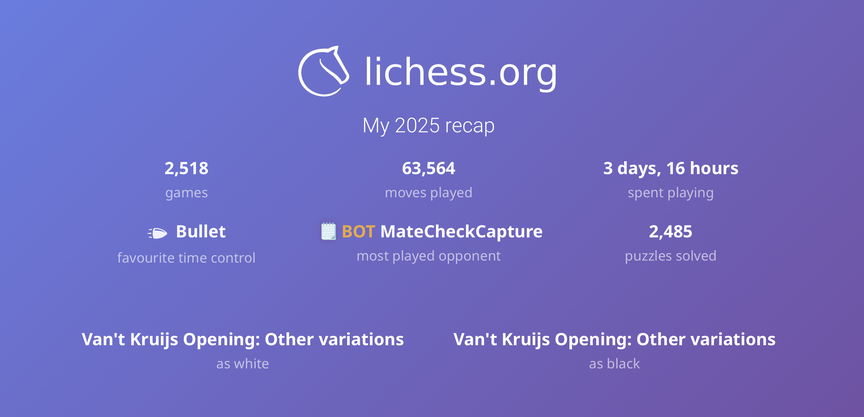Click the as white caption
Viewport: 864px width, 417px height.
point(243,363)
